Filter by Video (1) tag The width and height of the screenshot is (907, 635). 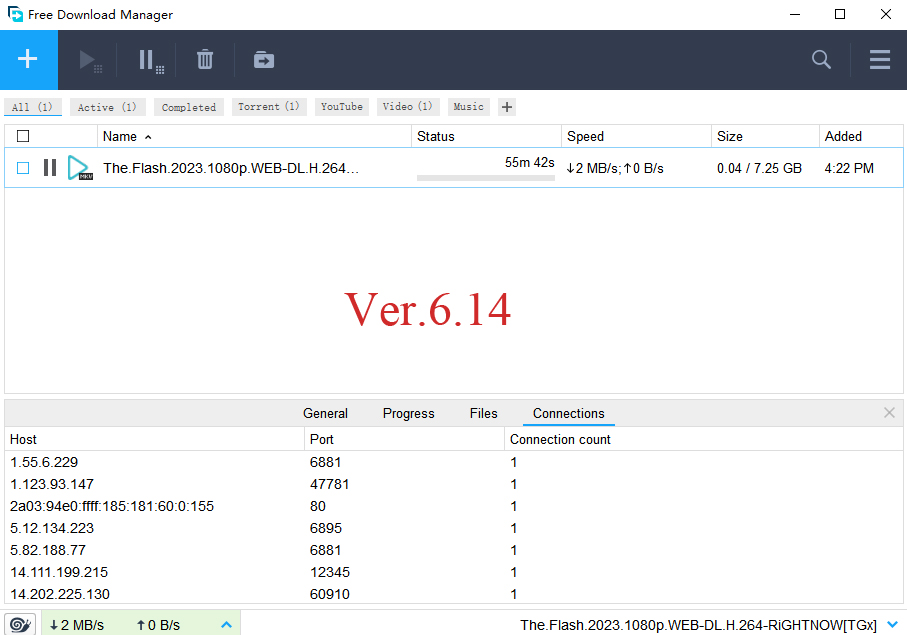tap(408, 107)
